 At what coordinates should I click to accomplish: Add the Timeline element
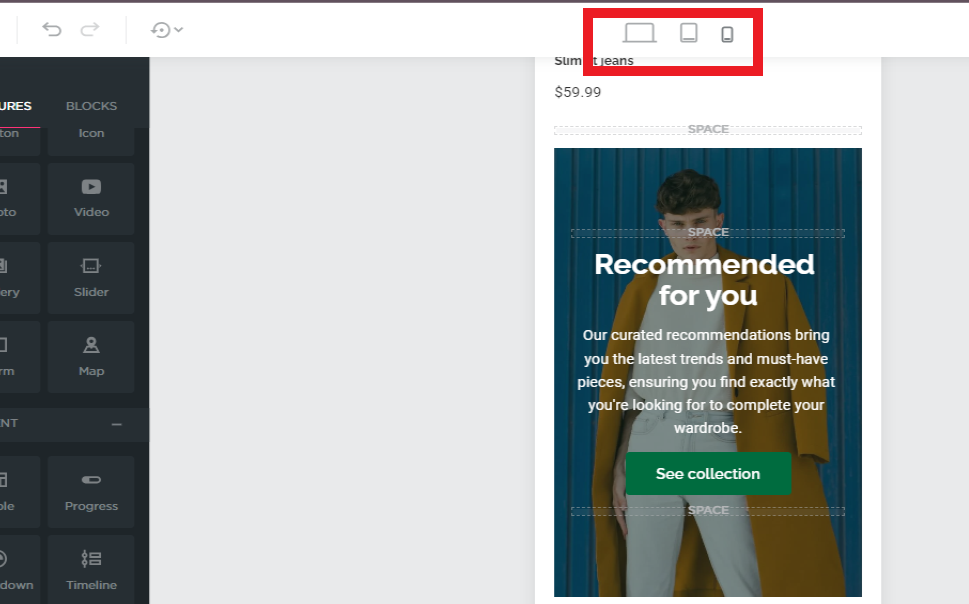pos(91,569)
